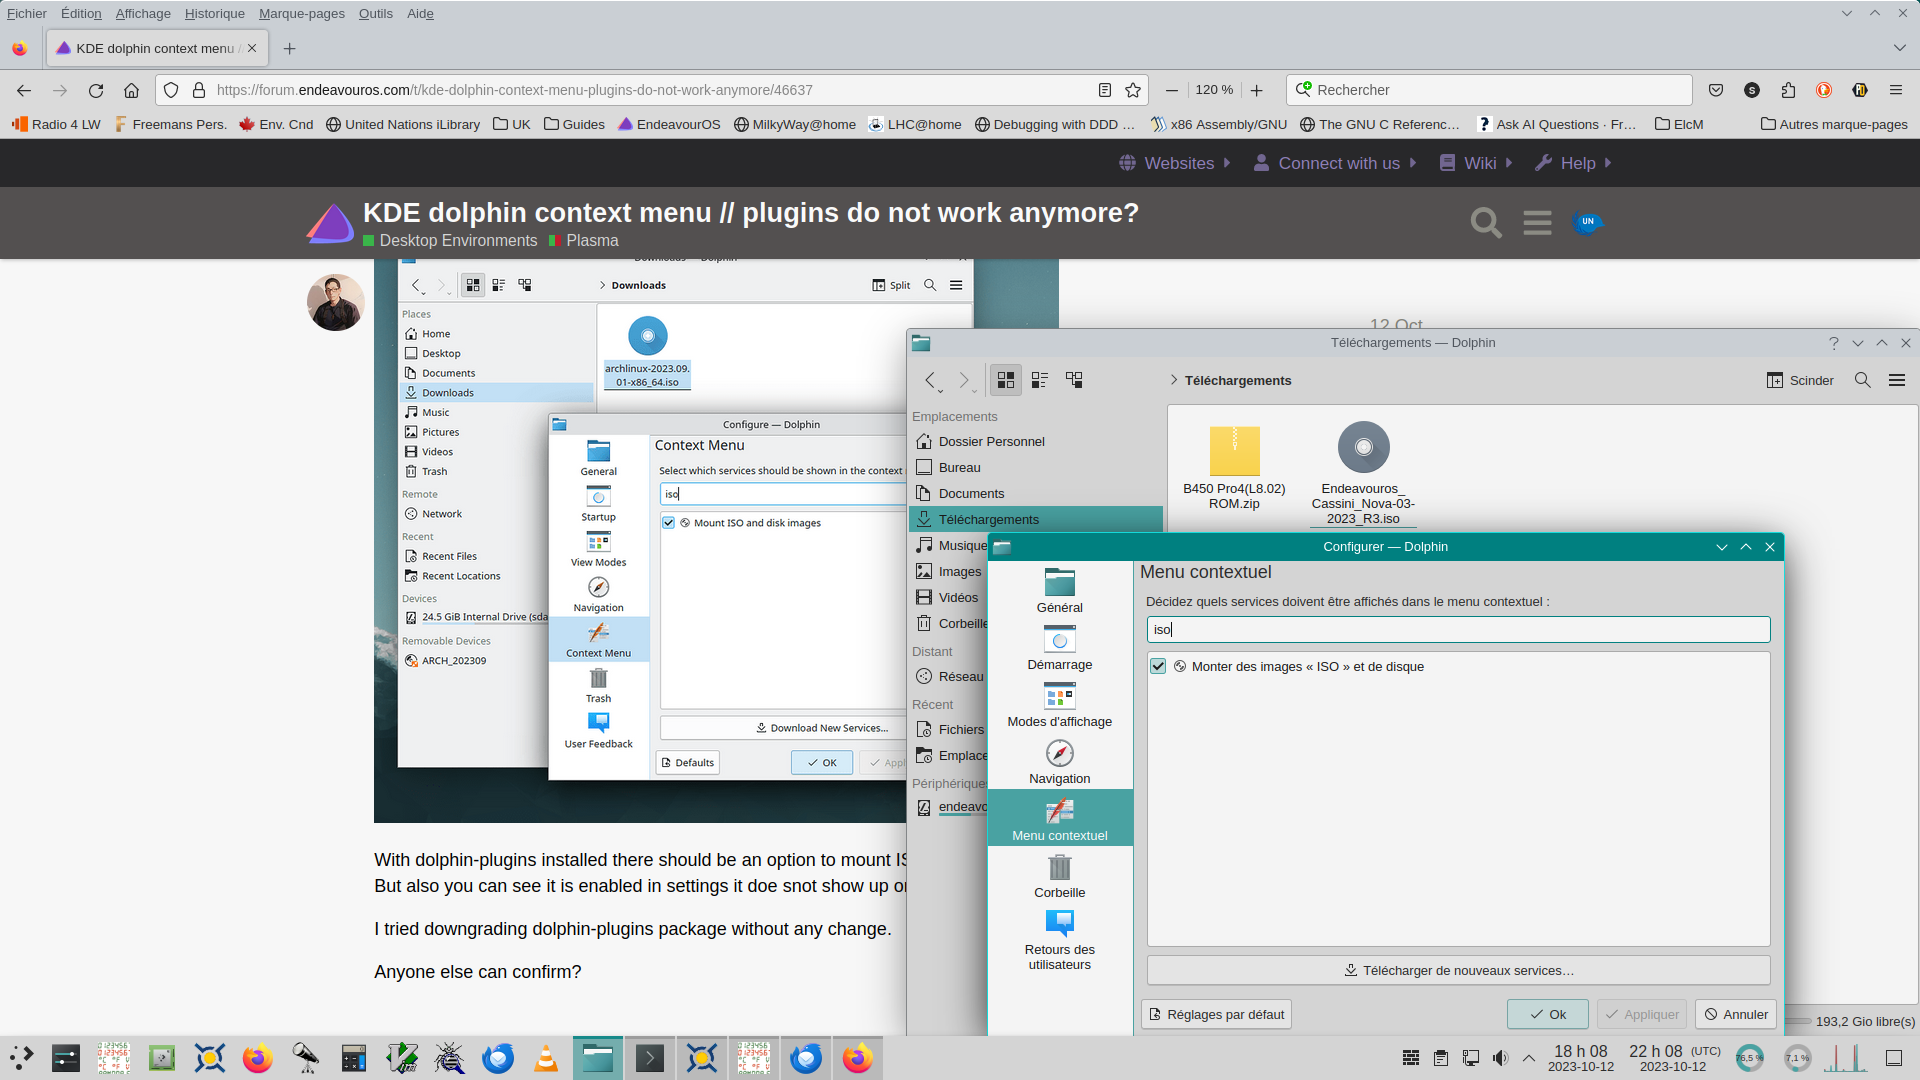Open Firefox list all tabs chevron
The width and height of the screenshot is (1920, 1080).
tap(1899, 48)
